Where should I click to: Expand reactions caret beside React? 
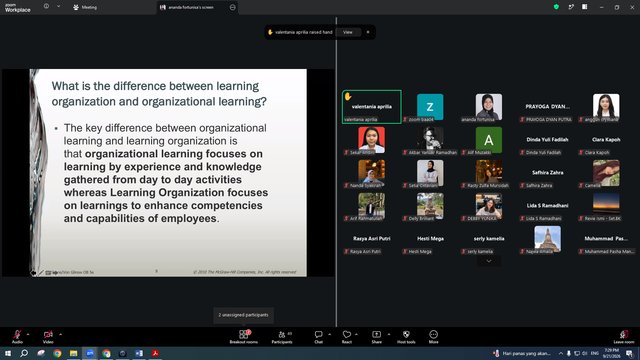coord(356,334)
